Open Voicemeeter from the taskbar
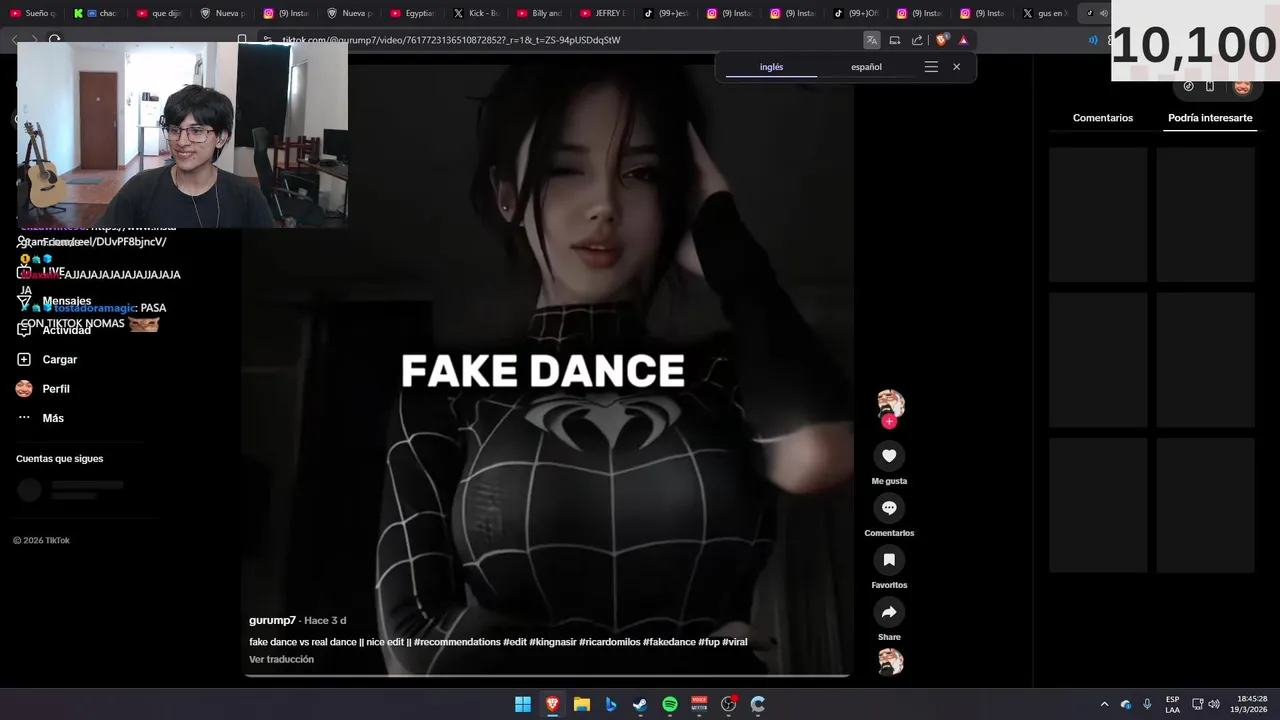 click(x=699, y=704)
